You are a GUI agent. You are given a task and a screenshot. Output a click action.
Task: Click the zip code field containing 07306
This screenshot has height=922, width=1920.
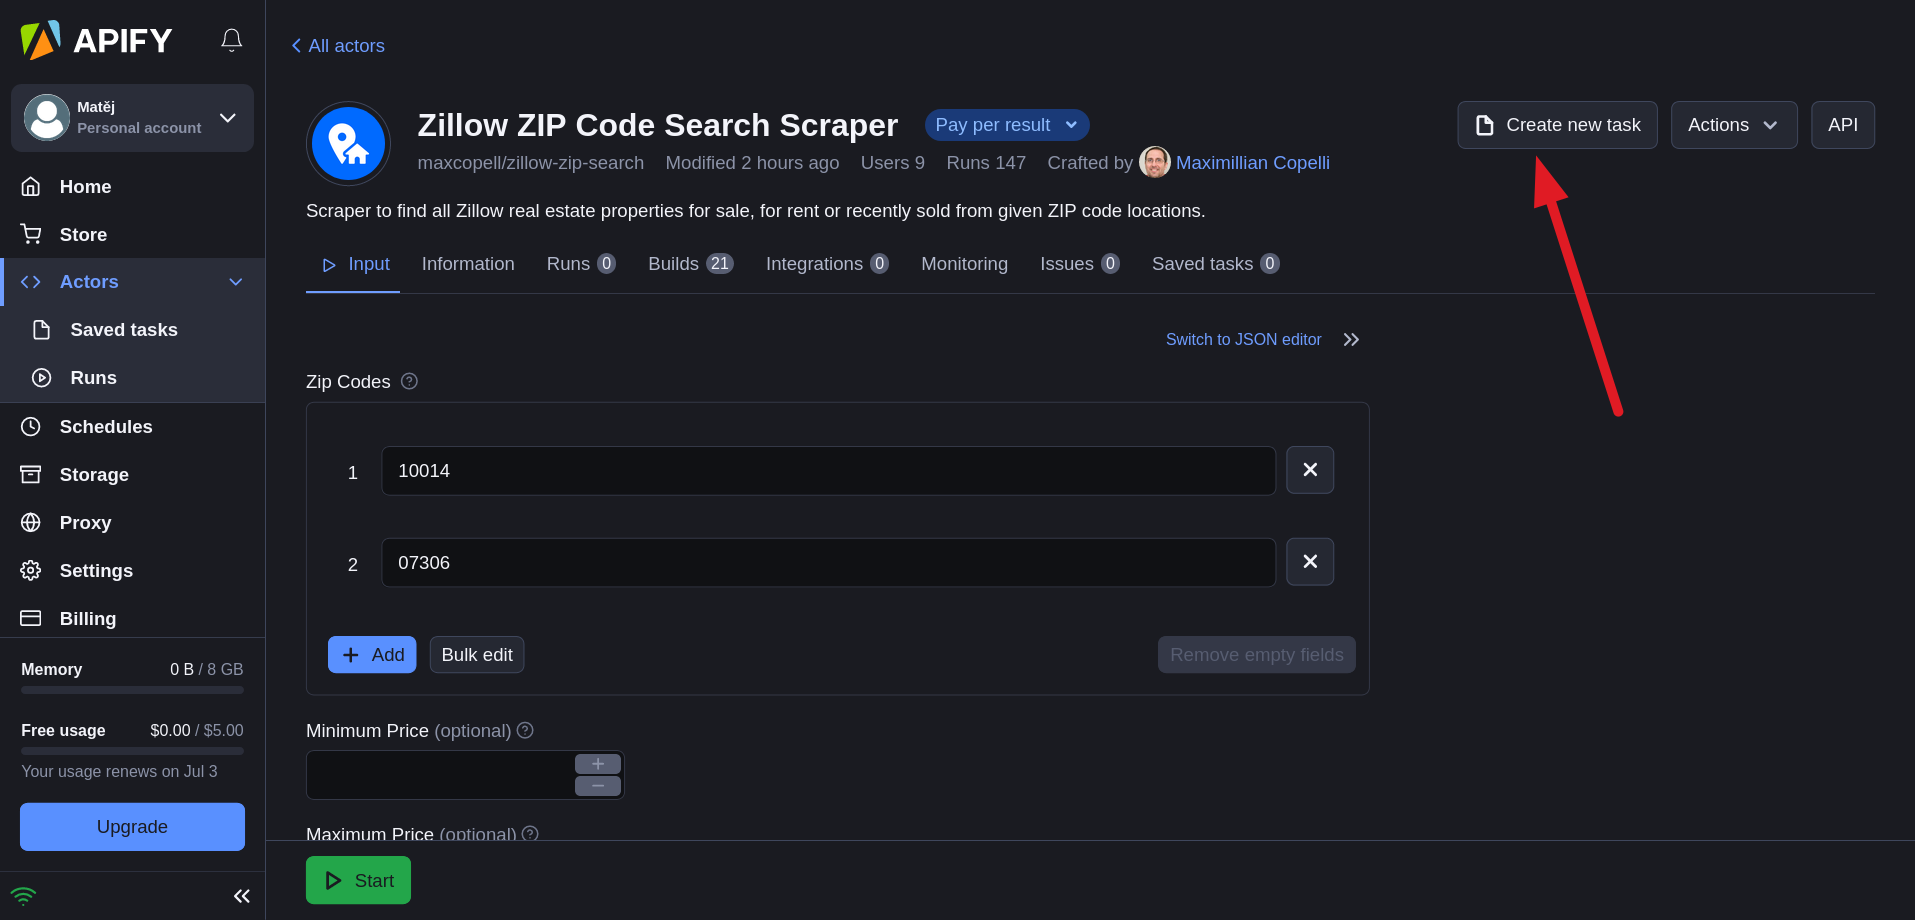(828, 564)
